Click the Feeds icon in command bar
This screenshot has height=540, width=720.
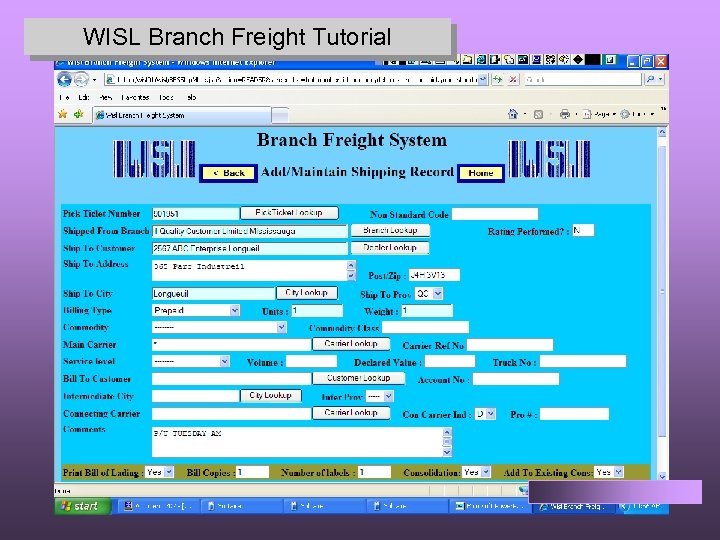coord(539,114)
